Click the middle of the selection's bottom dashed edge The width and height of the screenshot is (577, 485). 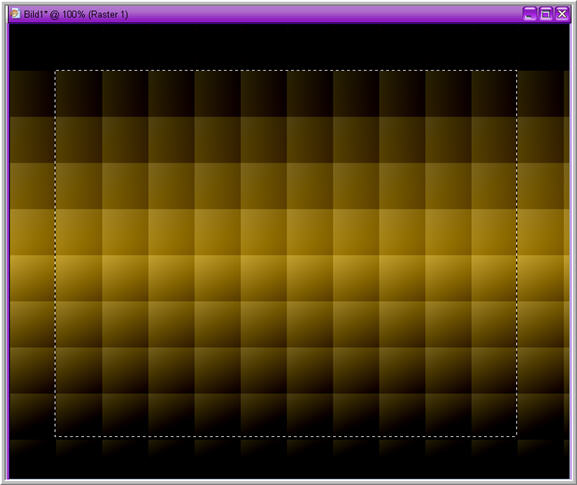[x=286, y=436]
